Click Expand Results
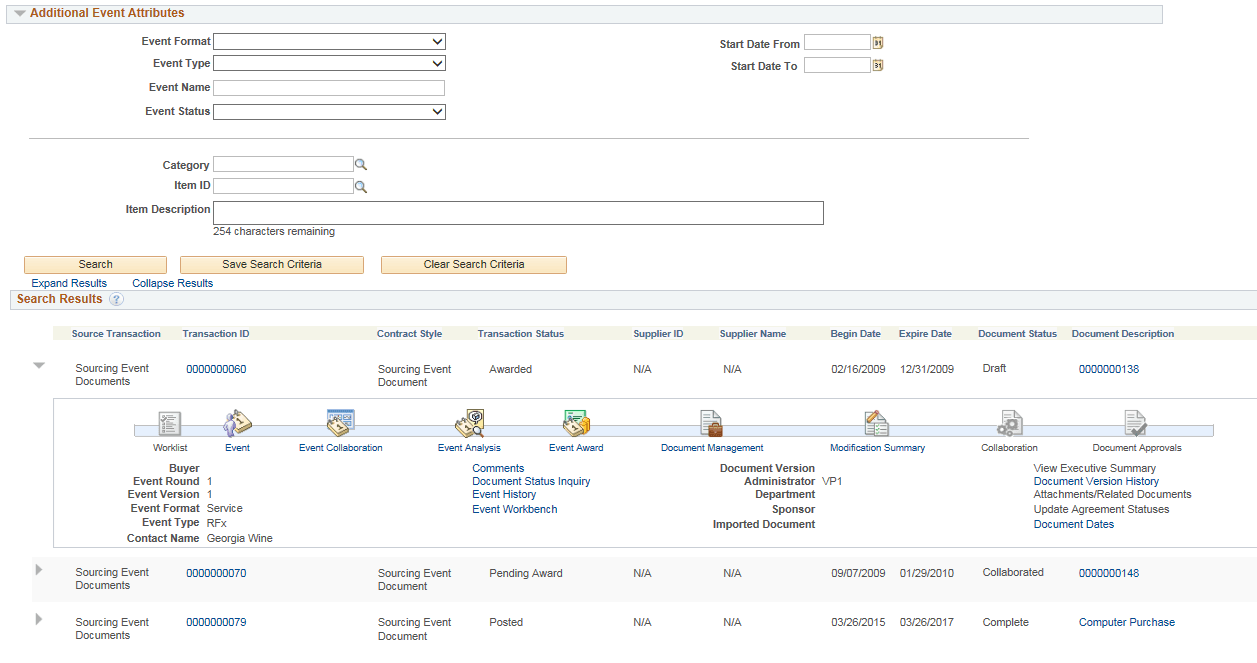 point(68,283)
